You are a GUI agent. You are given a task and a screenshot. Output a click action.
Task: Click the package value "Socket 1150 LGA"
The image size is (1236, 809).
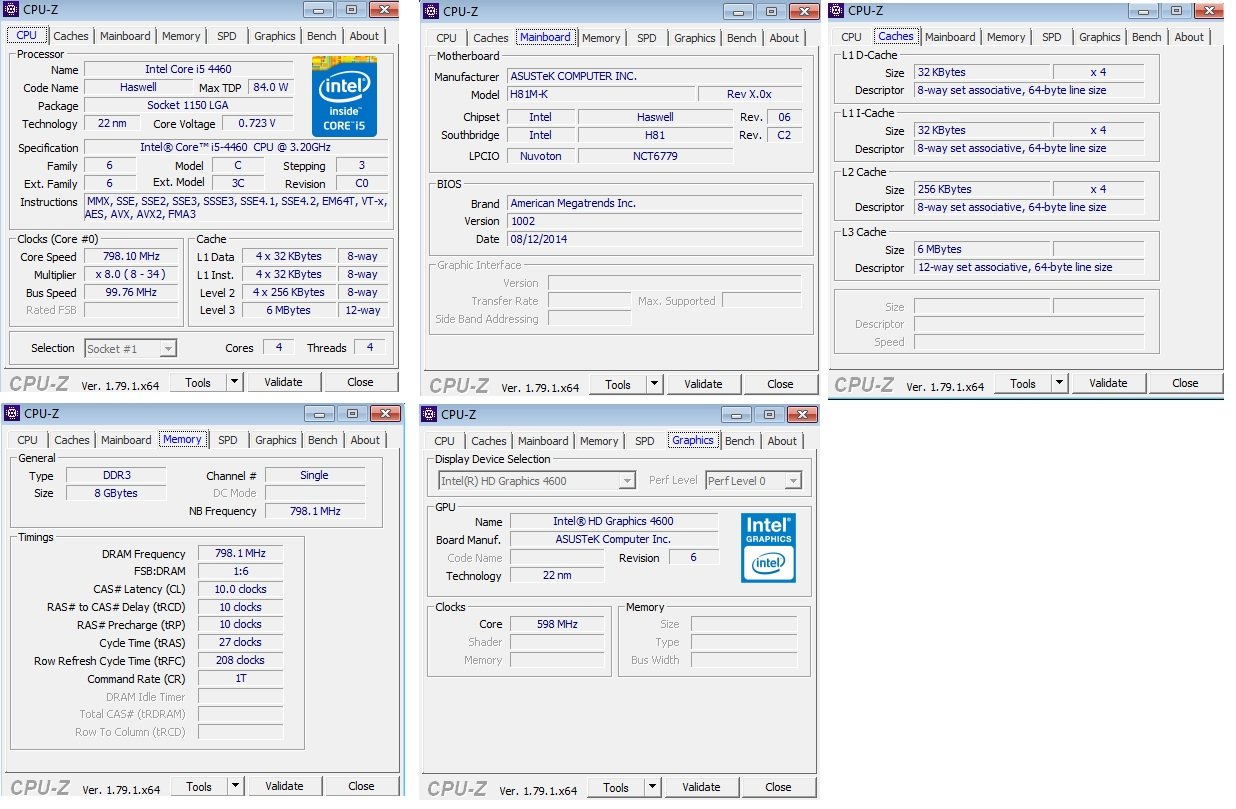coord(189,105)
